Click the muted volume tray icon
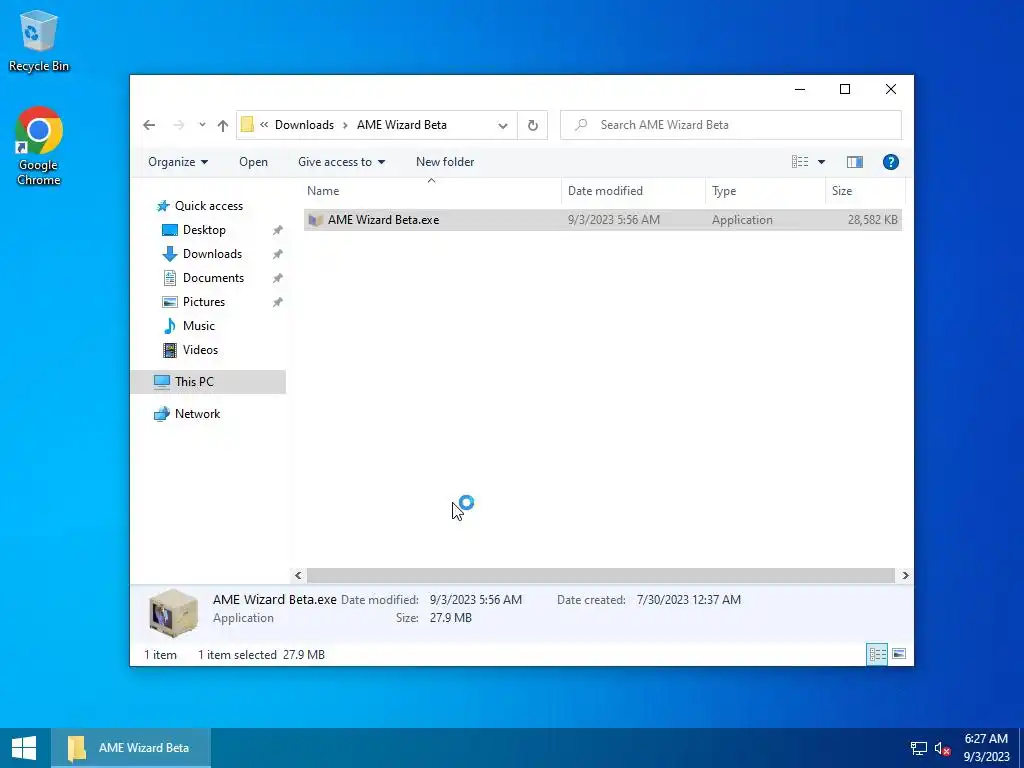Image resolution: width=1024 pixels, height=768 pixels. [x=942, y=748]
